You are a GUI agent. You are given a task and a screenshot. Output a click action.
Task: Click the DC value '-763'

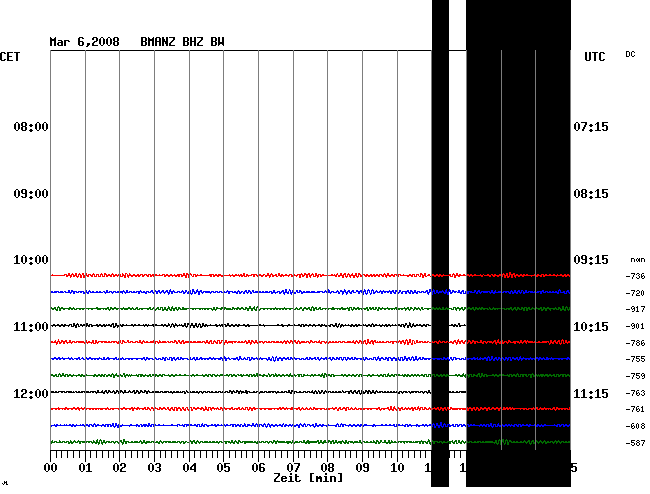(635, 393)
